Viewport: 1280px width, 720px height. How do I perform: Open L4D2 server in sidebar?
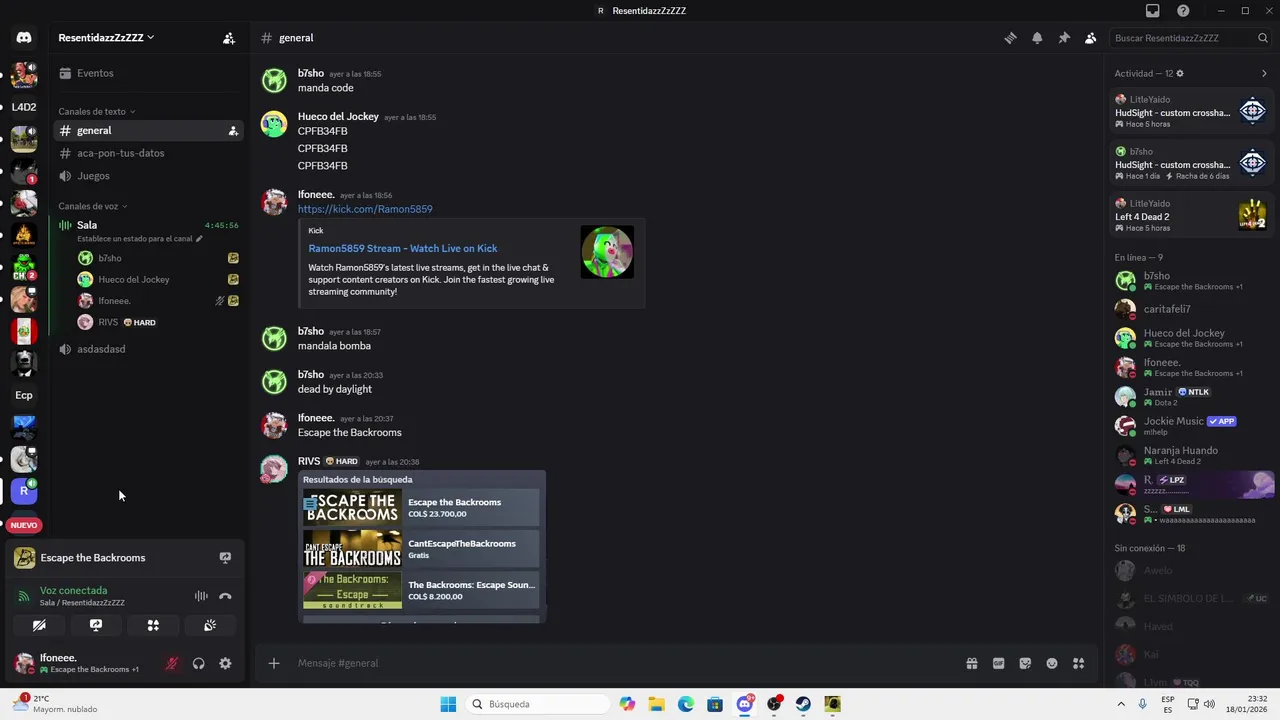[x=24, y=107]
